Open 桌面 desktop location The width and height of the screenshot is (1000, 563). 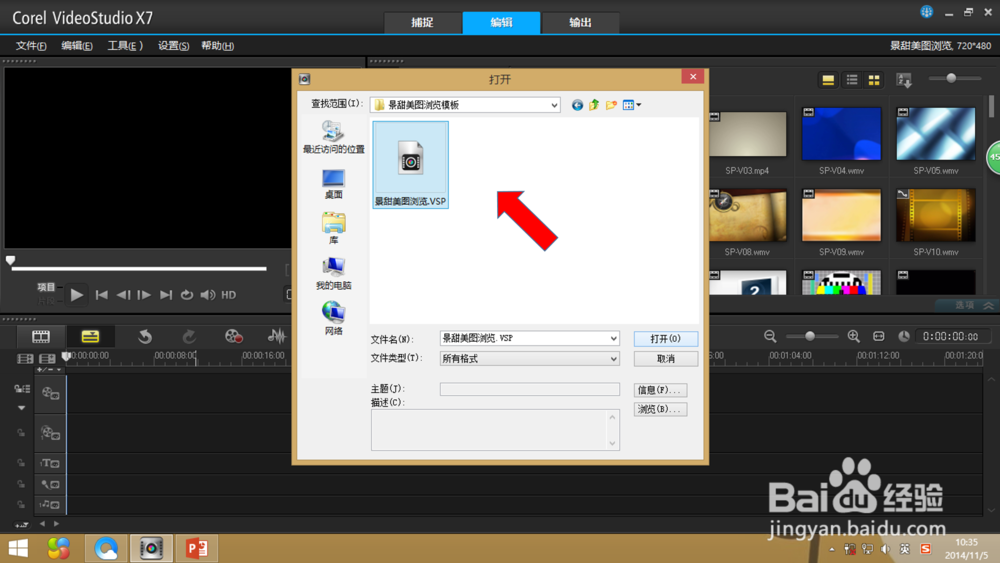pyautogui.click(x=334, y=184)
